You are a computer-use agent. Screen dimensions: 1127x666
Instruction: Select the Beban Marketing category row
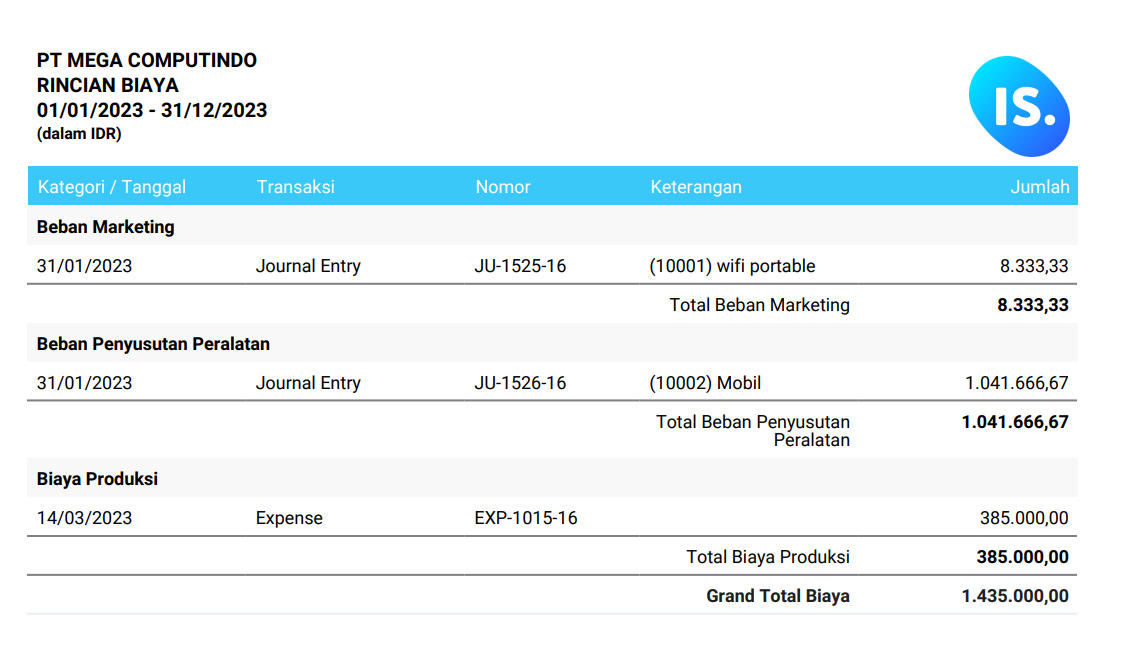[106, 227]
